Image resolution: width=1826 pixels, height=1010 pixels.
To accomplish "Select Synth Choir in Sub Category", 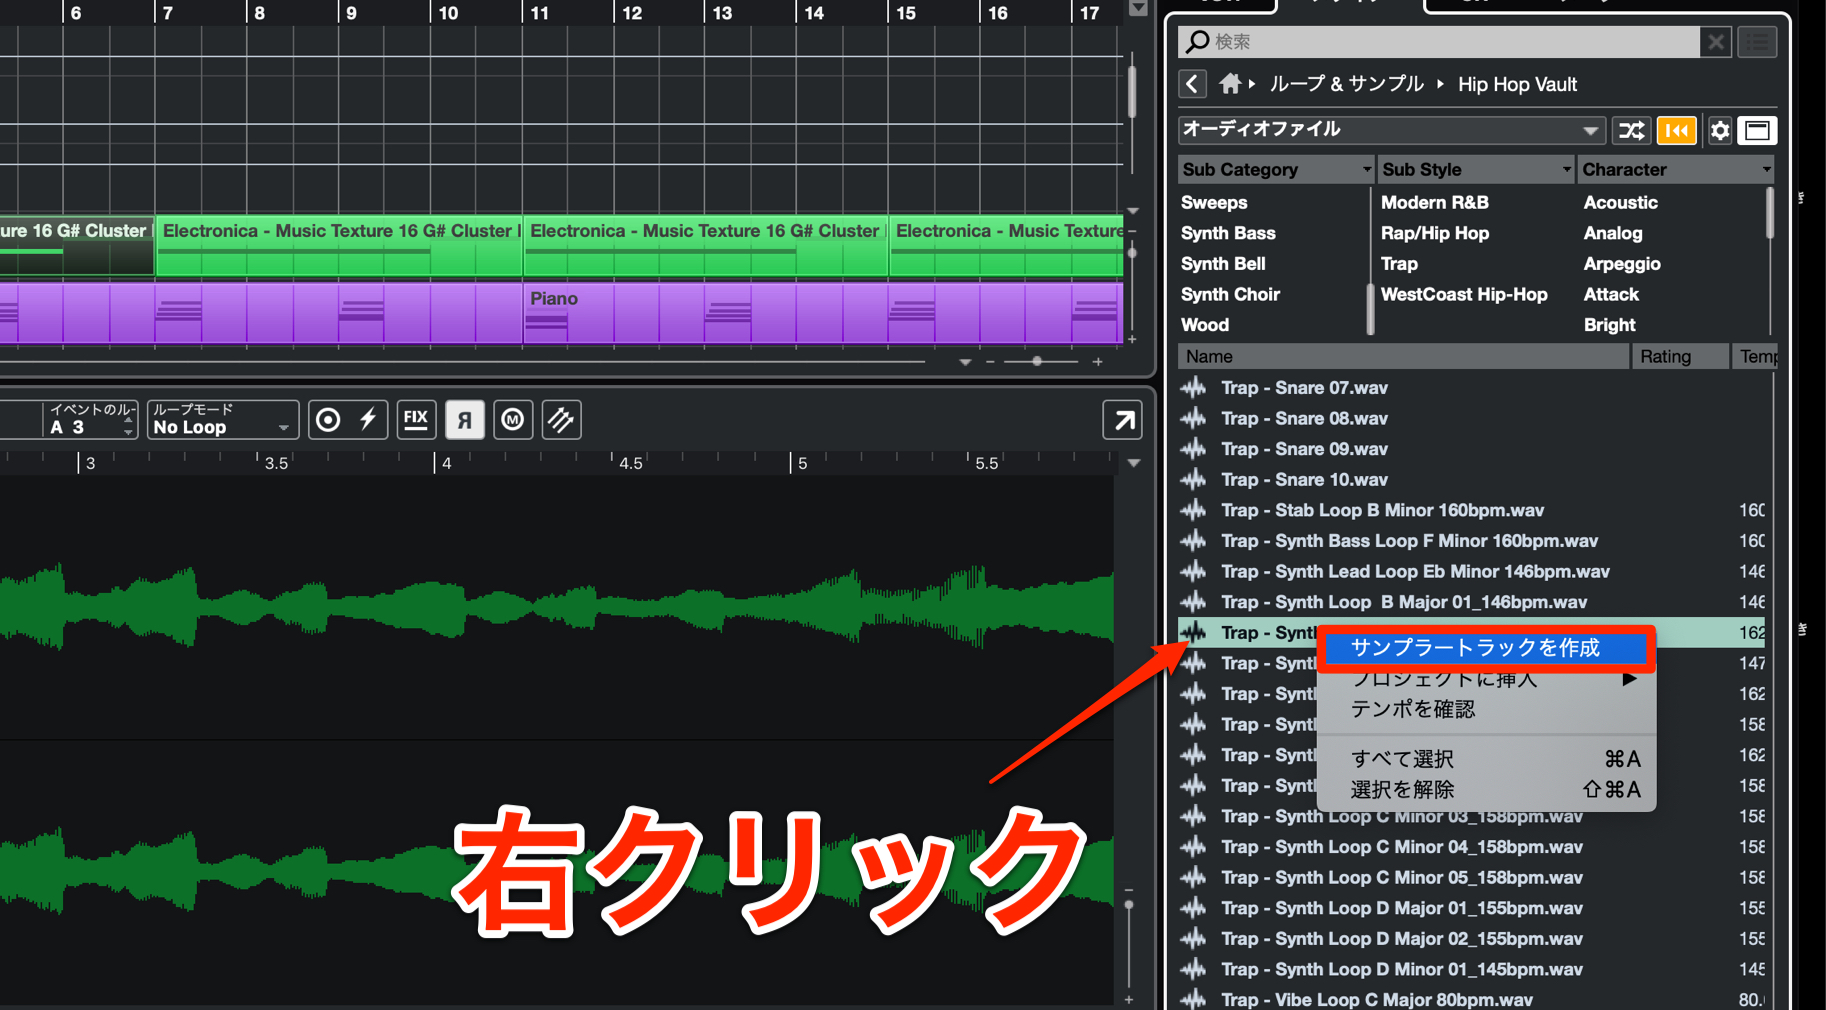I will (x=1230, y=294).
